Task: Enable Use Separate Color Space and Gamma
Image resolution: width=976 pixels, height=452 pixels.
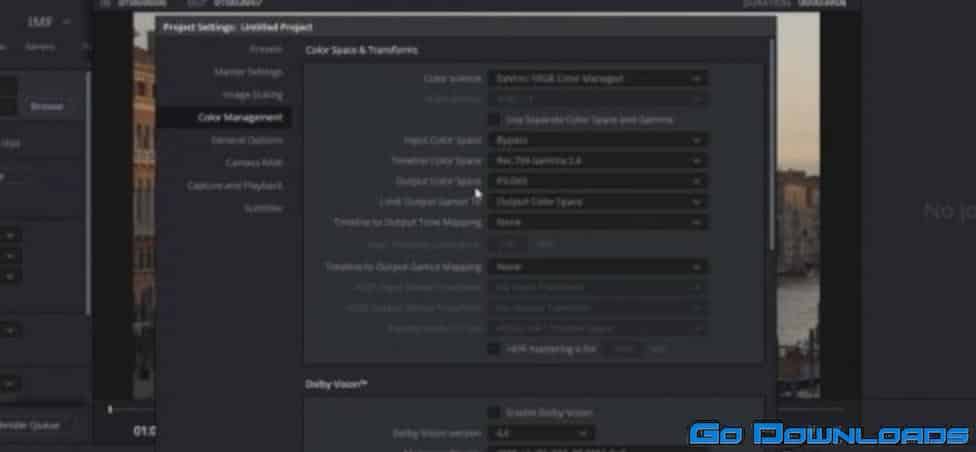Action: pyautogui.click(x=494, y=120)
